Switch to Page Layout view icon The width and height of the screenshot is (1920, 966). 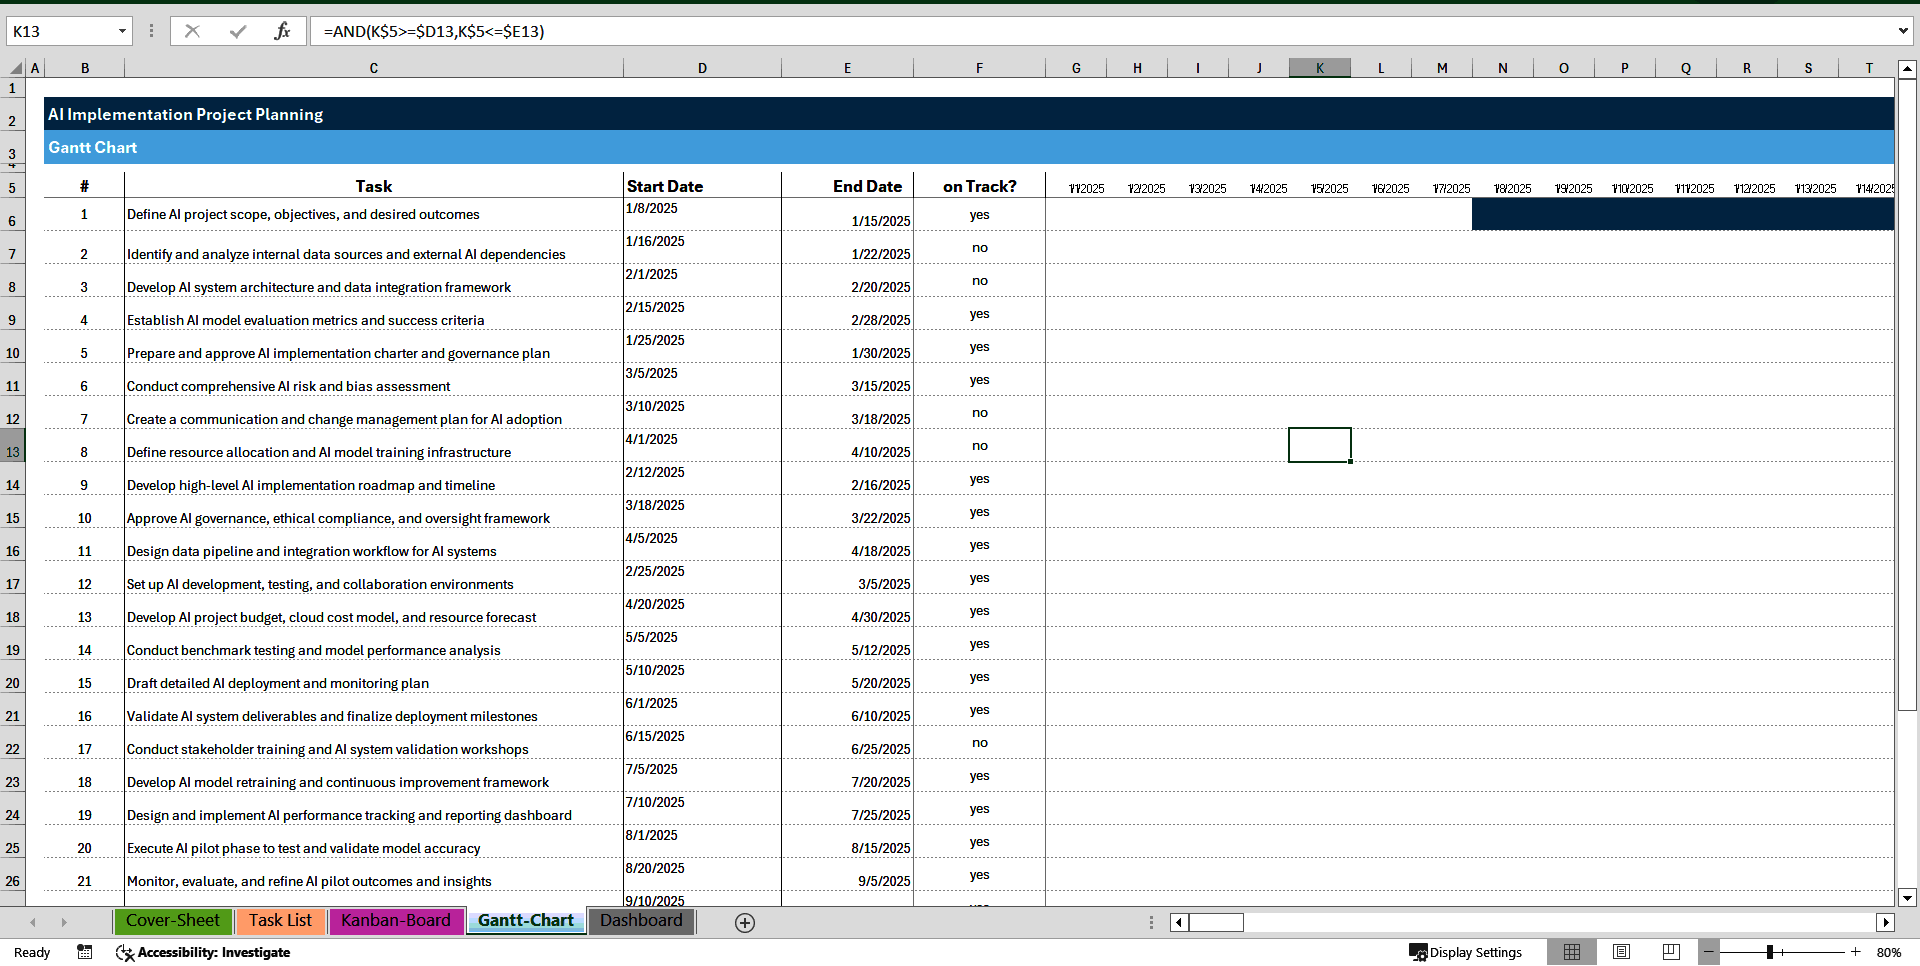click(1621, 952)
